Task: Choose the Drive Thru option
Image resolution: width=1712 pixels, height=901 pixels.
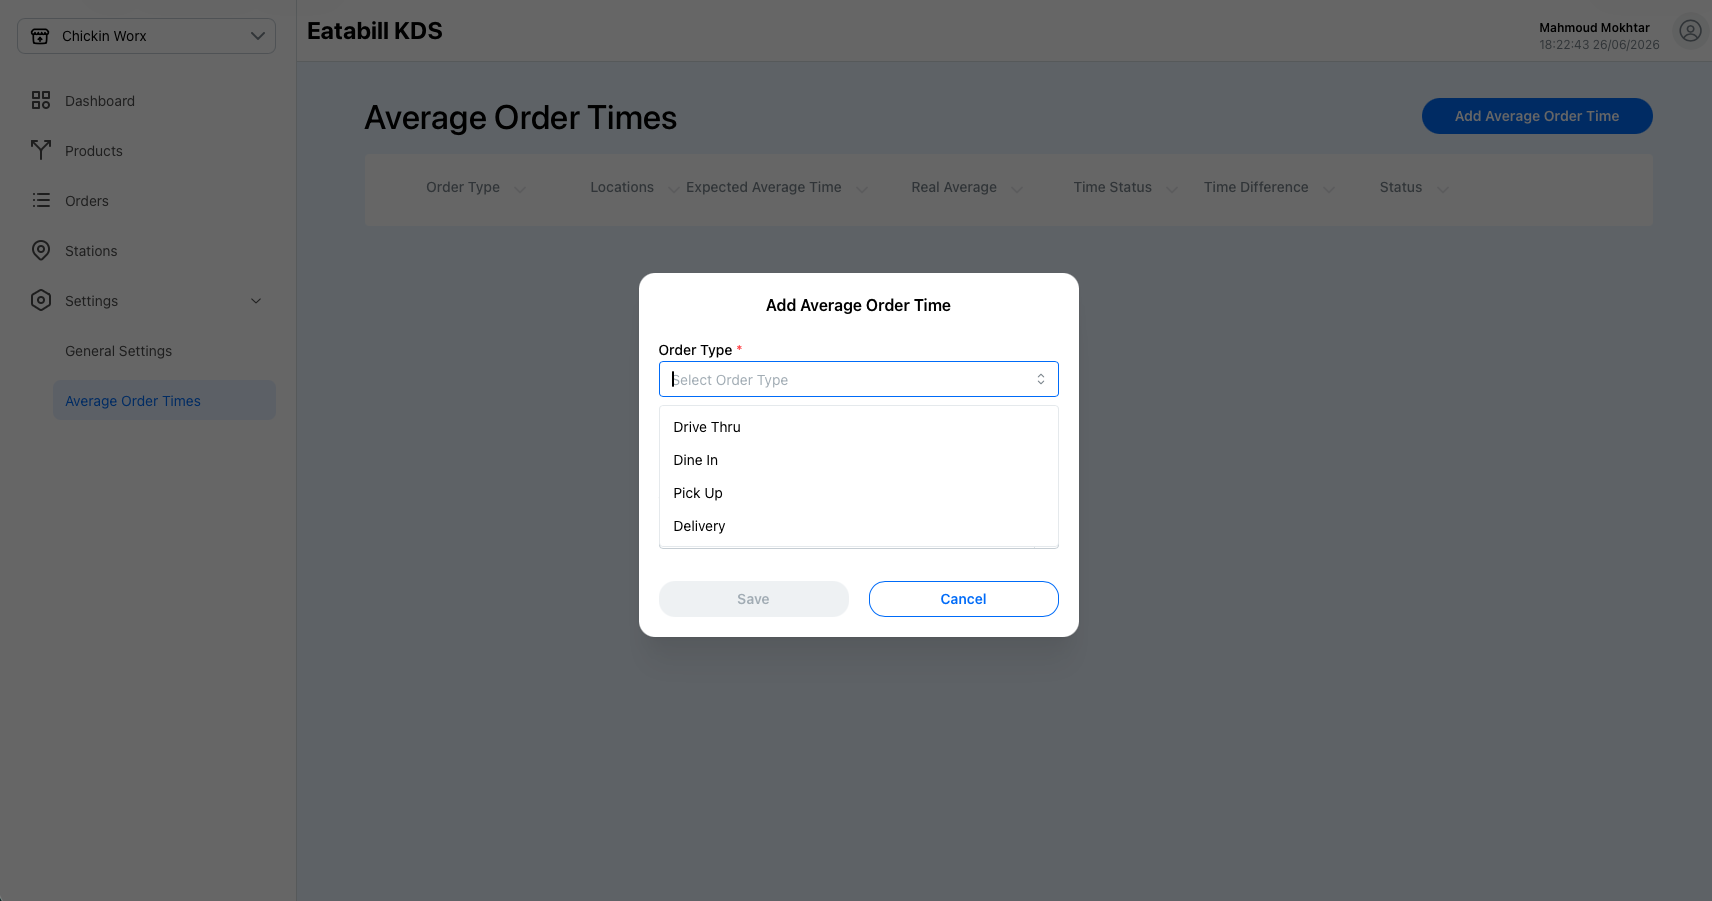Action: (858, 427)
